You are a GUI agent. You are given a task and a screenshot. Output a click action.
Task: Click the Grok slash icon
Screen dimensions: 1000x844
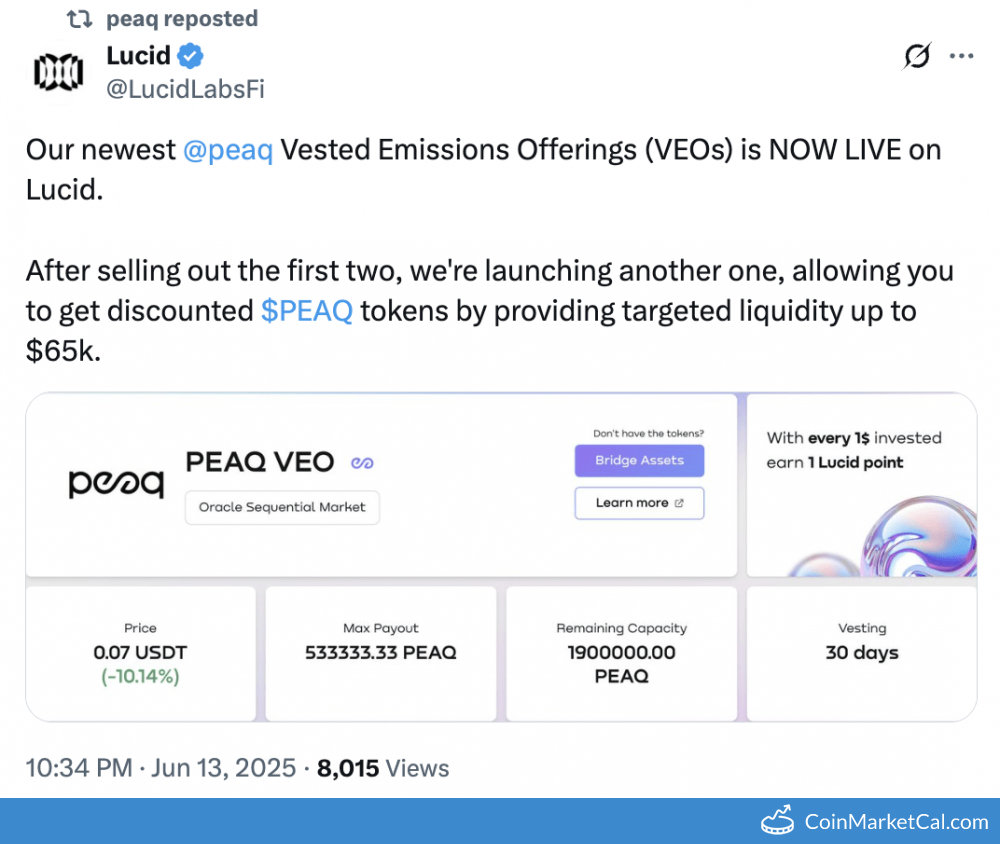916,57
